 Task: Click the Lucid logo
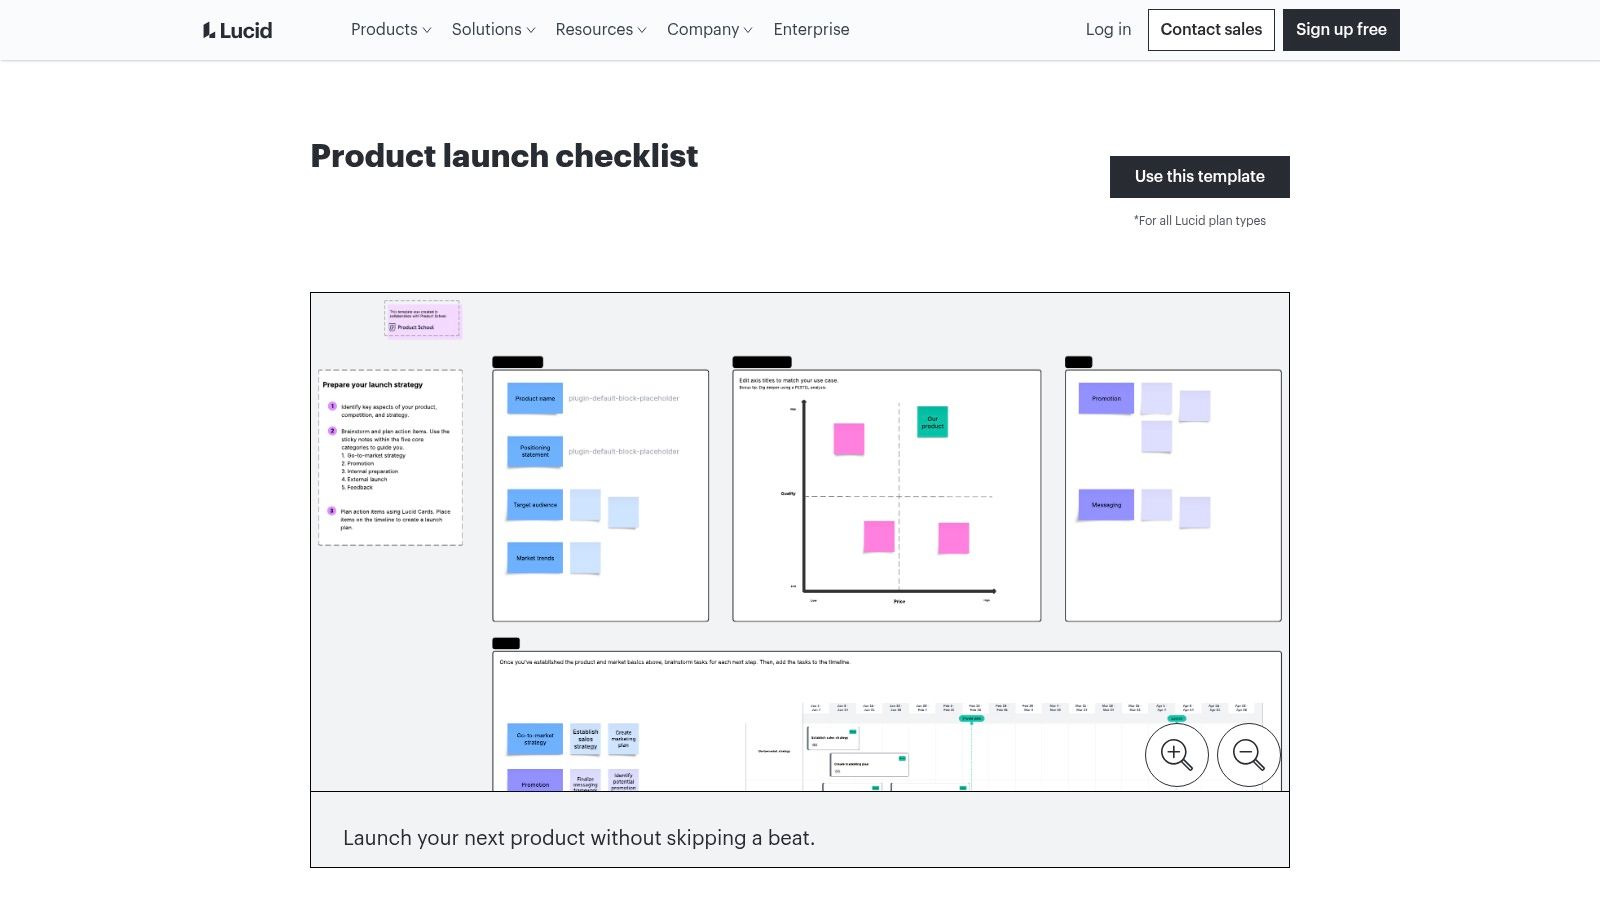point(237,29)
